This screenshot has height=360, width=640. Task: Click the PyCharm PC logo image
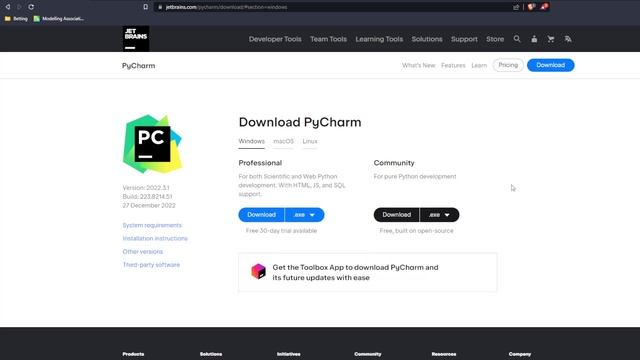point(152,144)
